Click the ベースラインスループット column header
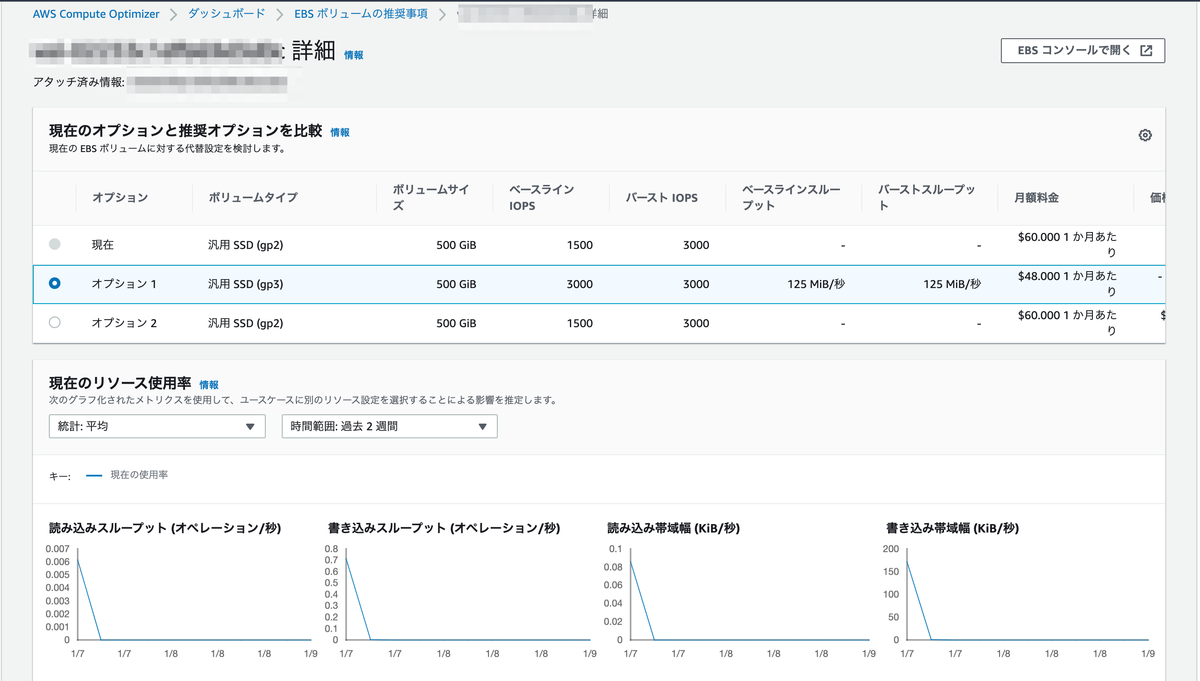This screenshot has width=1200, height=681. tap(791, 198)
